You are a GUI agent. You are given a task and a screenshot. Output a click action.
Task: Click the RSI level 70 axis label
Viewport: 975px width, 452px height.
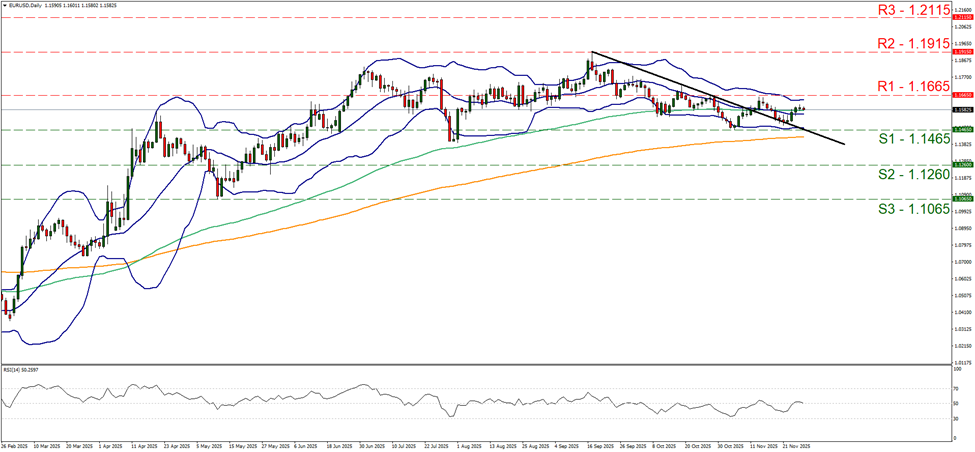tap(957, 387)
